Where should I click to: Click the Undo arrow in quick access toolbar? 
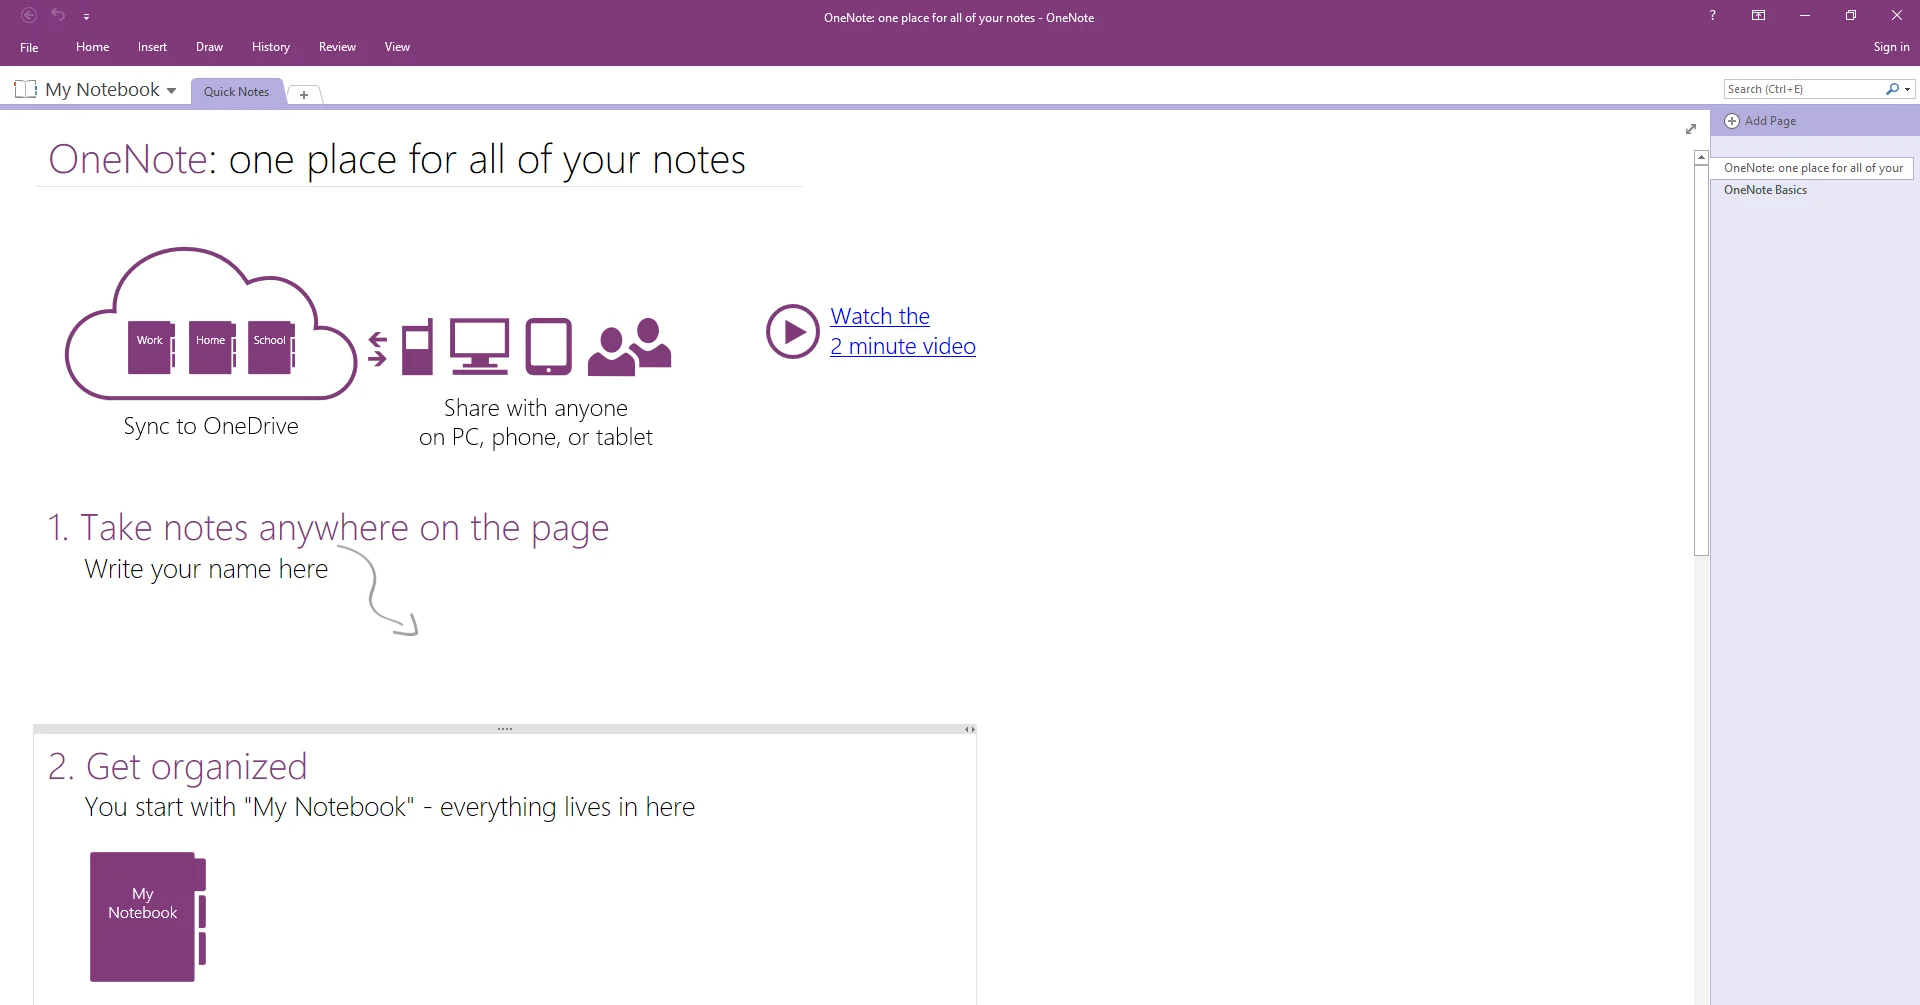(58, 15)
